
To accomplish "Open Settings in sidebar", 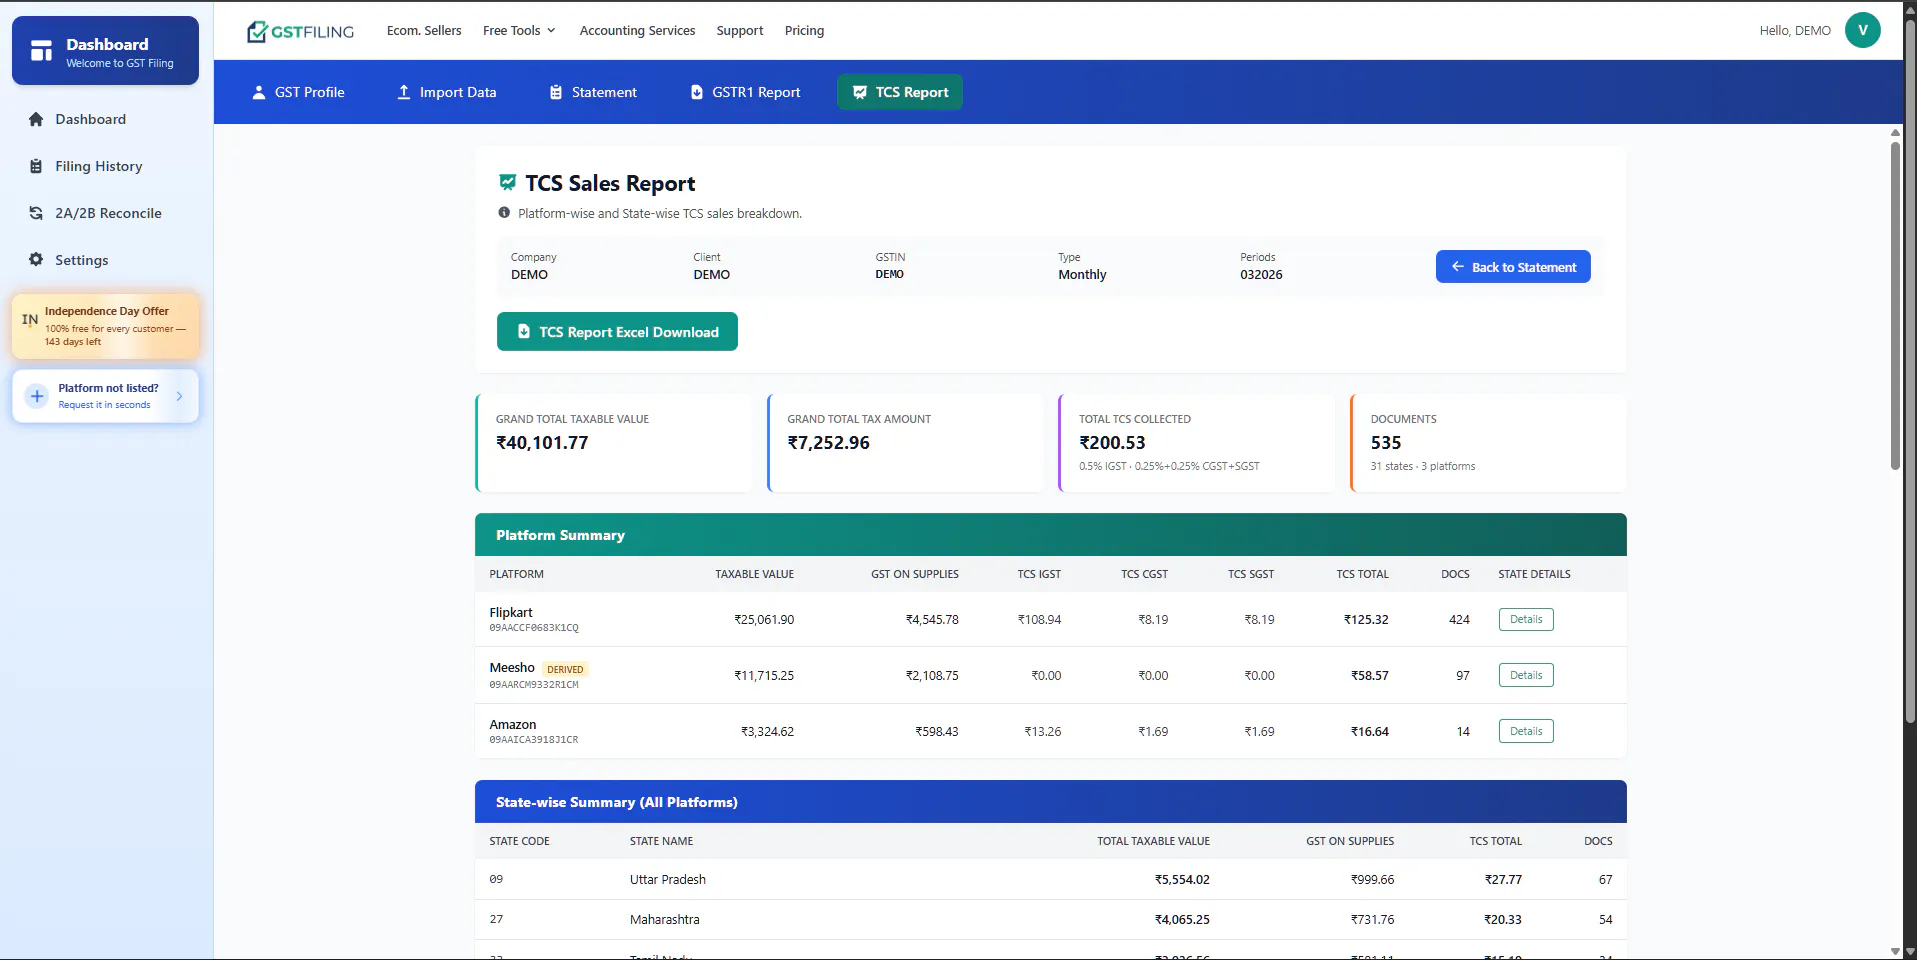I will point(106,260).
